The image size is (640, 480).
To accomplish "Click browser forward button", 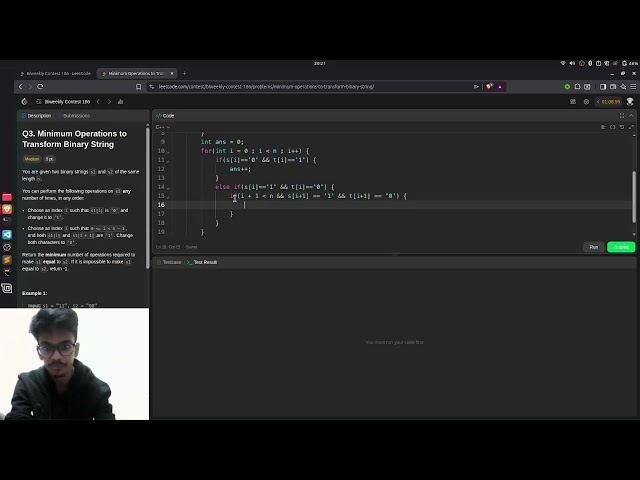I will (x=30, y=87).
